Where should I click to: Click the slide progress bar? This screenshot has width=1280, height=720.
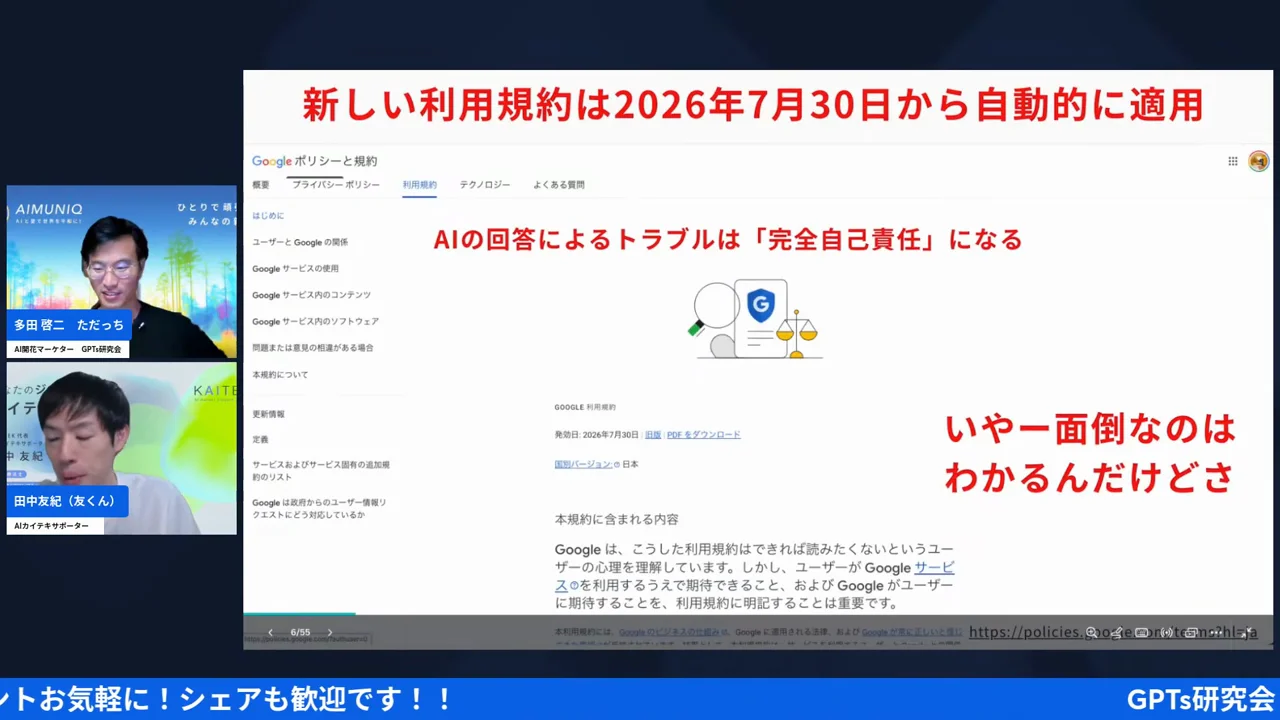coord(299,614)
